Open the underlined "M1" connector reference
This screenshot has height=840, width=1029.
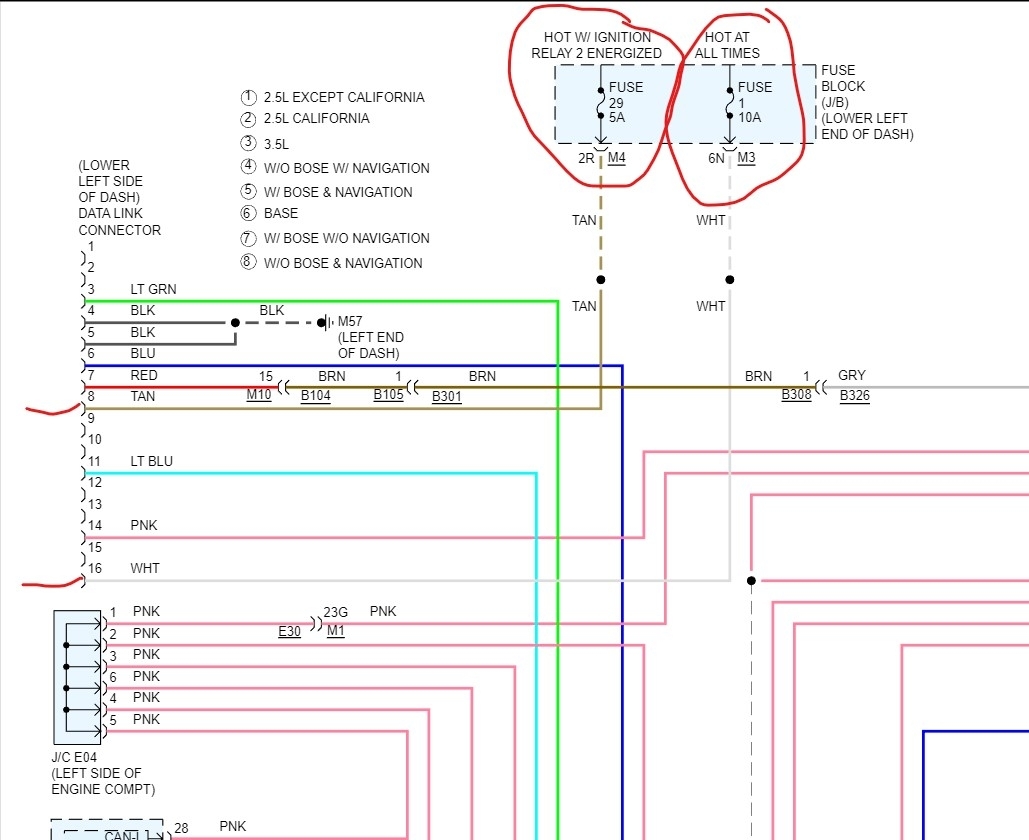(x=335, y=631)
